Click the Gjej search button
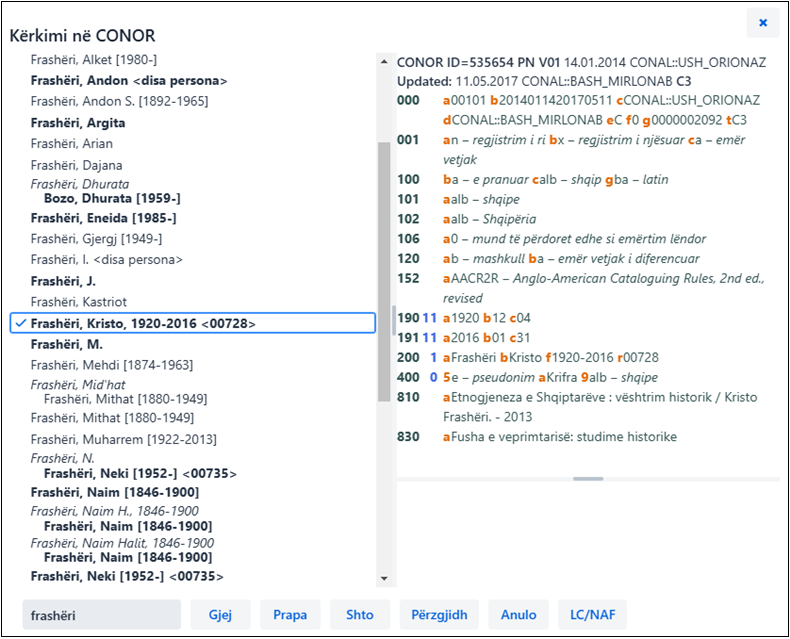The width and height of the screenshot is (790, 639). pyautogui.click(x=220, y=615)
